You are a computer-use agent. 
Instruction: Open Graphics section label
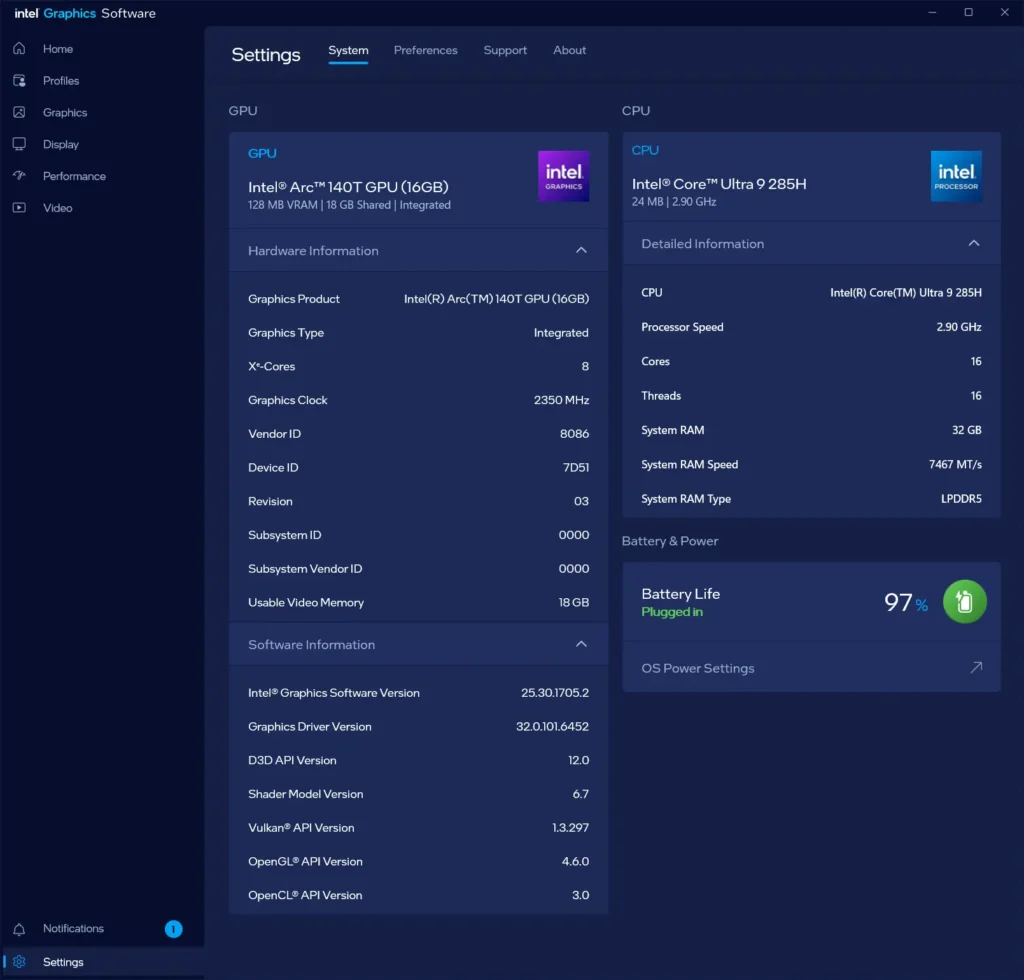click(x=65, y=112)
